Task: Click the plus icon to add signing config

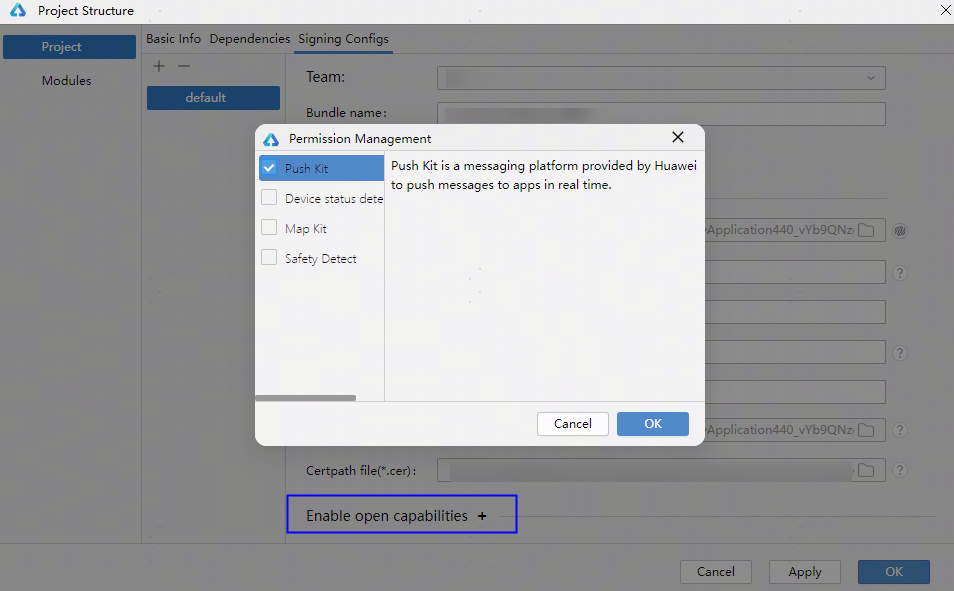Action: click(158, 66)
